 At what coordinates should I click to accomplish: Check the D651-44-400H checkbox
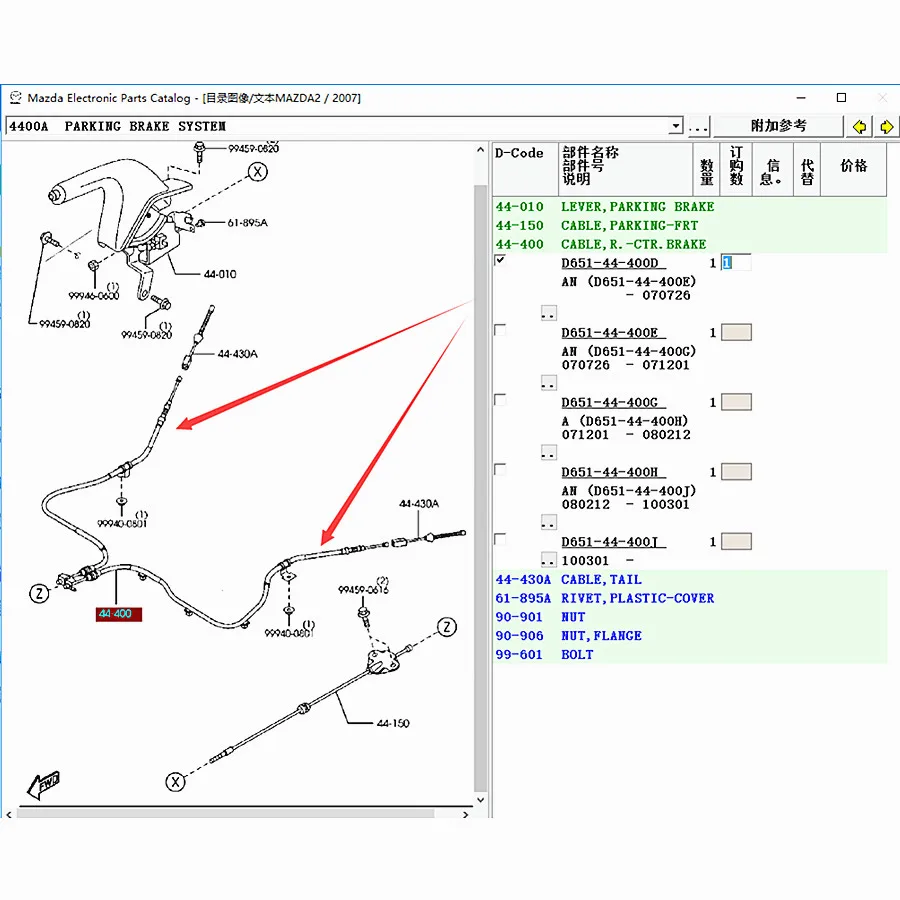500,470
